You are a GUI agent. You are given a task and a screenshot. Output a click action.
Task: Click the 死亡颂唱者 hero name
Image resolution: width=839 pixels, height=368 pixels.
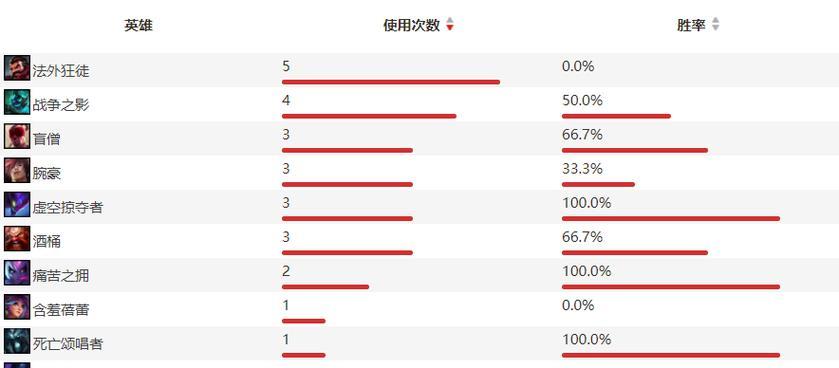67,344
